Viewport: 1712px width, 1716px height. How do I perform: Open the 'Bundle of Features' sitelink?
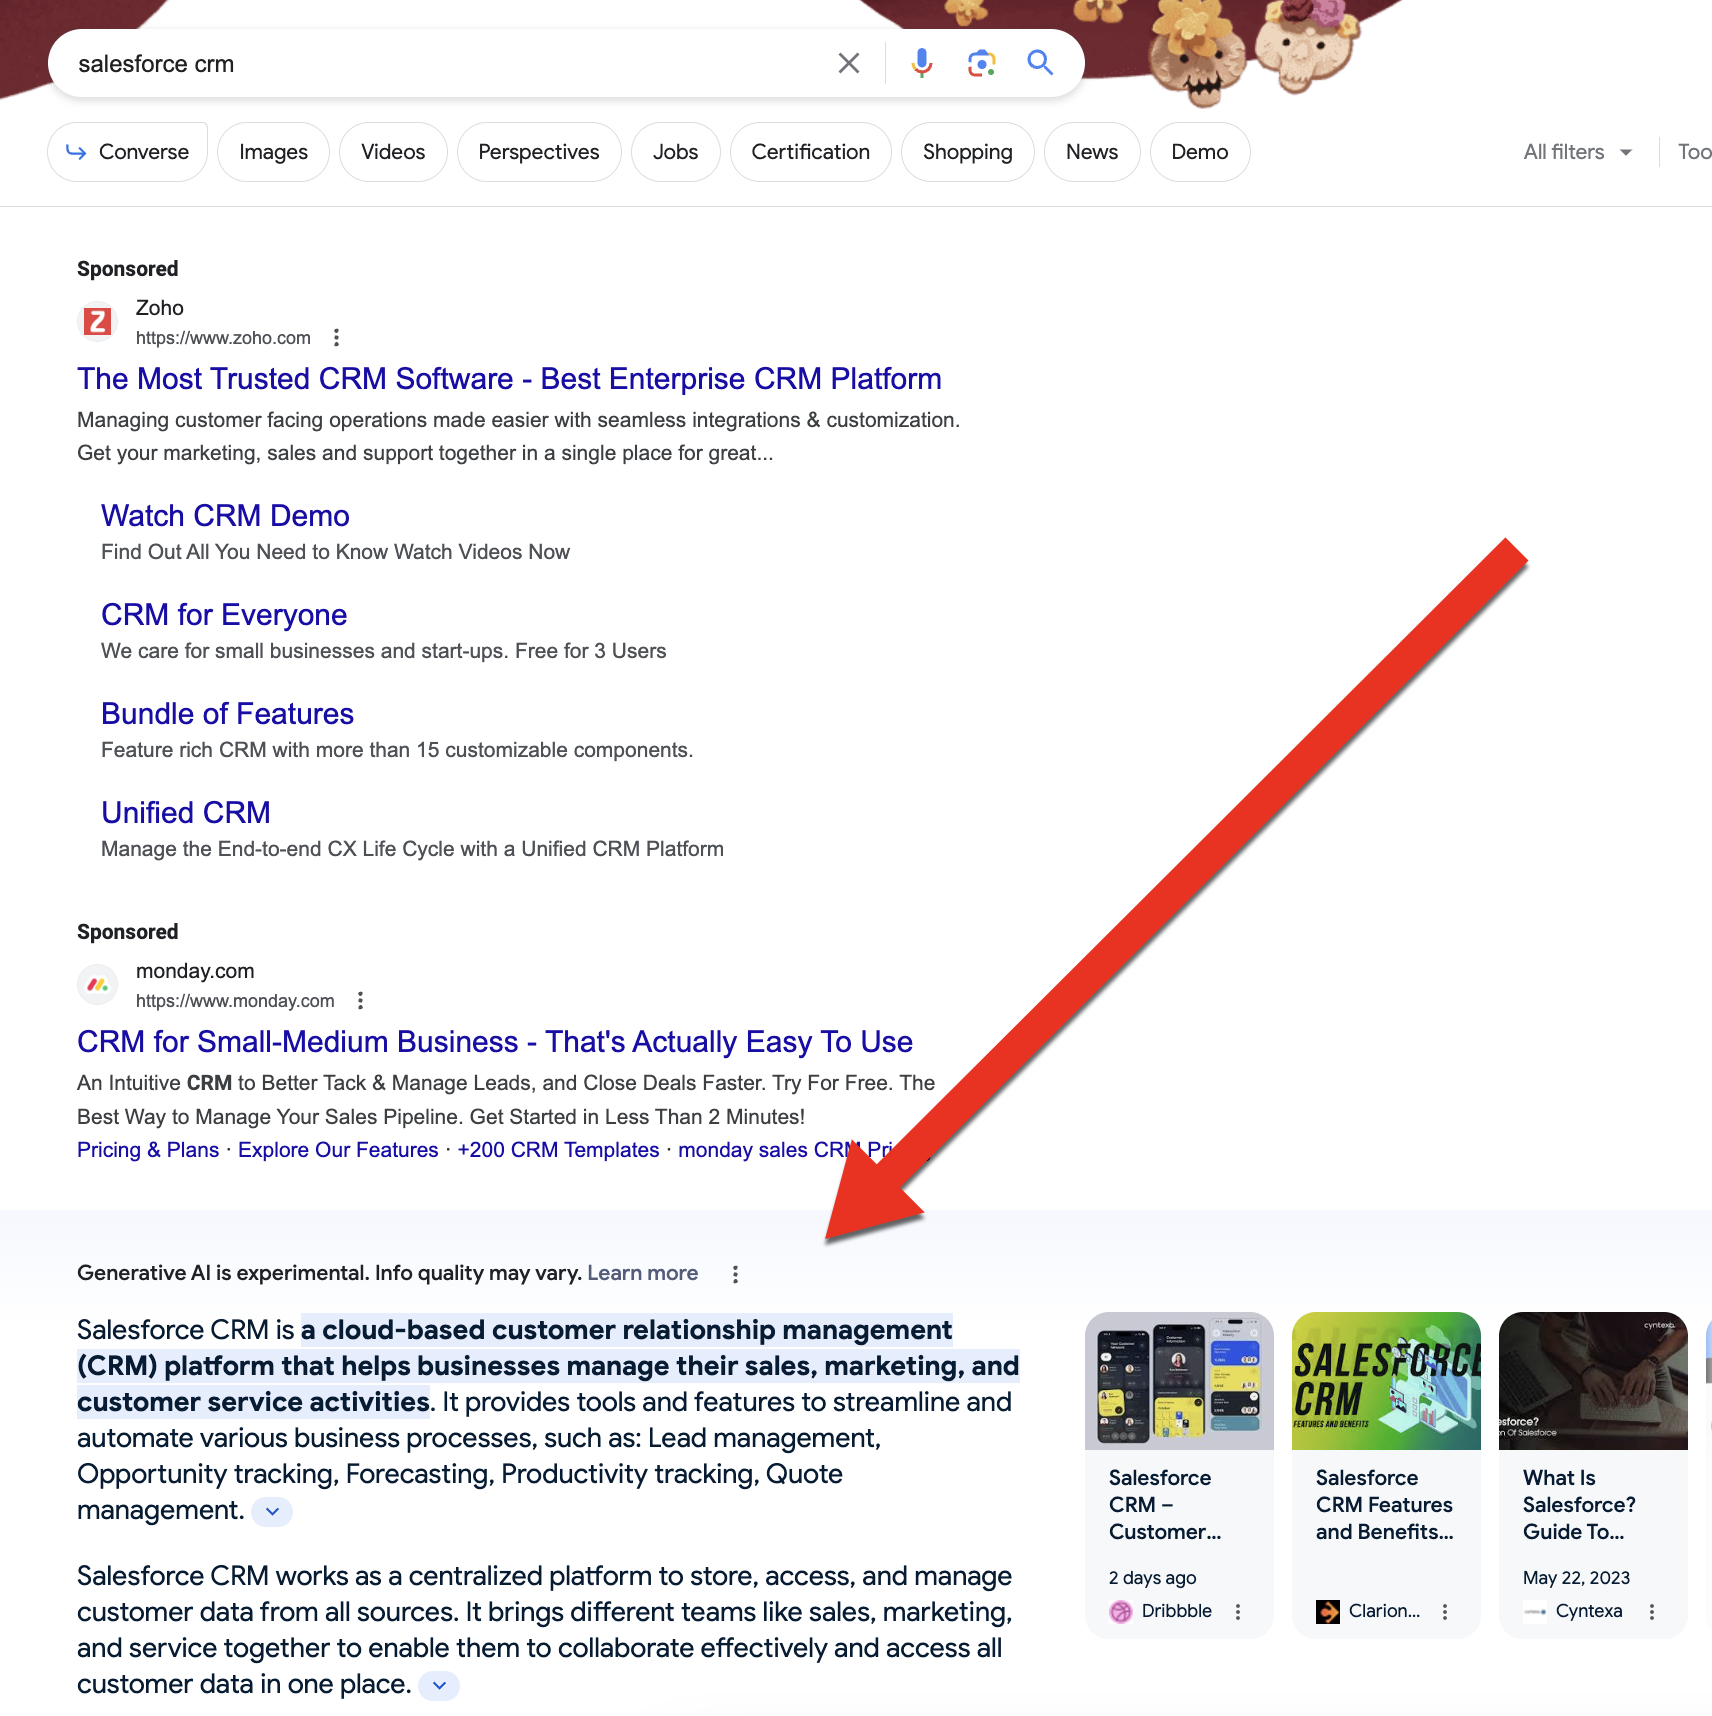click(227, 714)
